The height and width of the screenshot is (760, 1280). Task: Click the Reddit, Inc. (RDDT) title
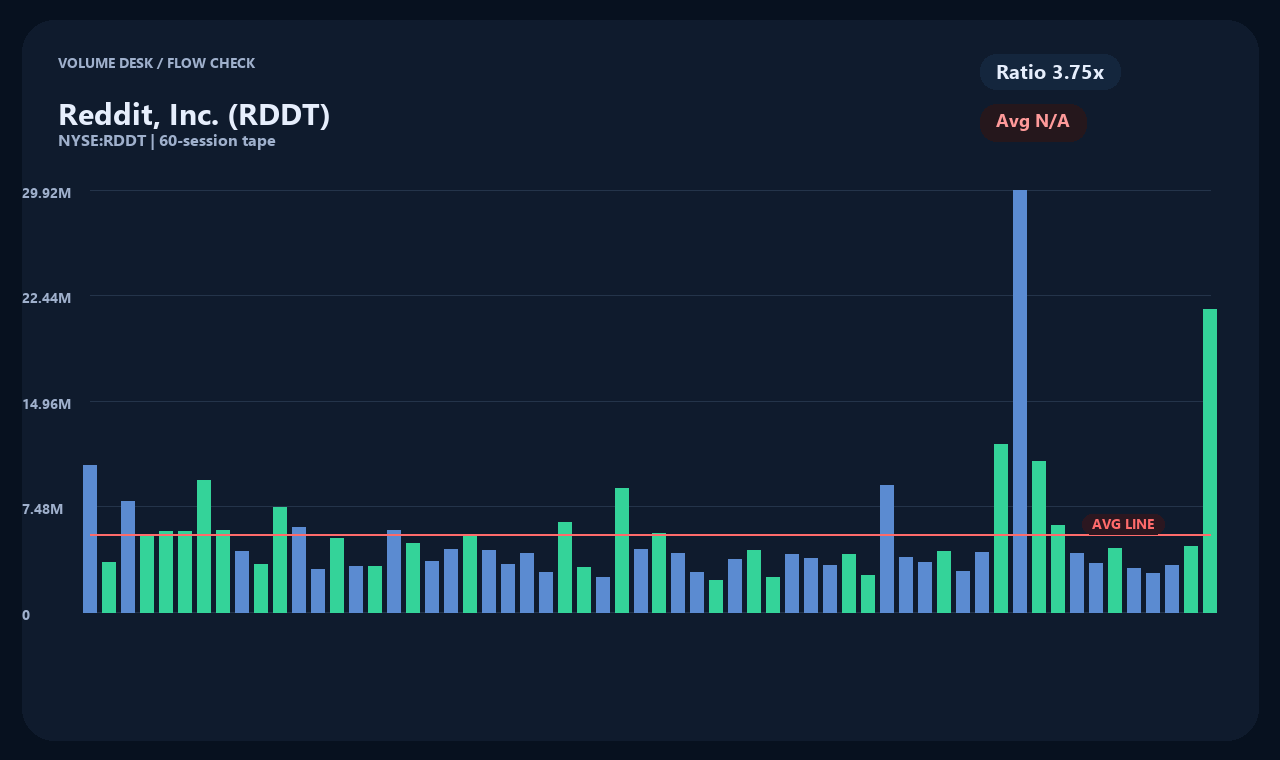click(194, 115)
